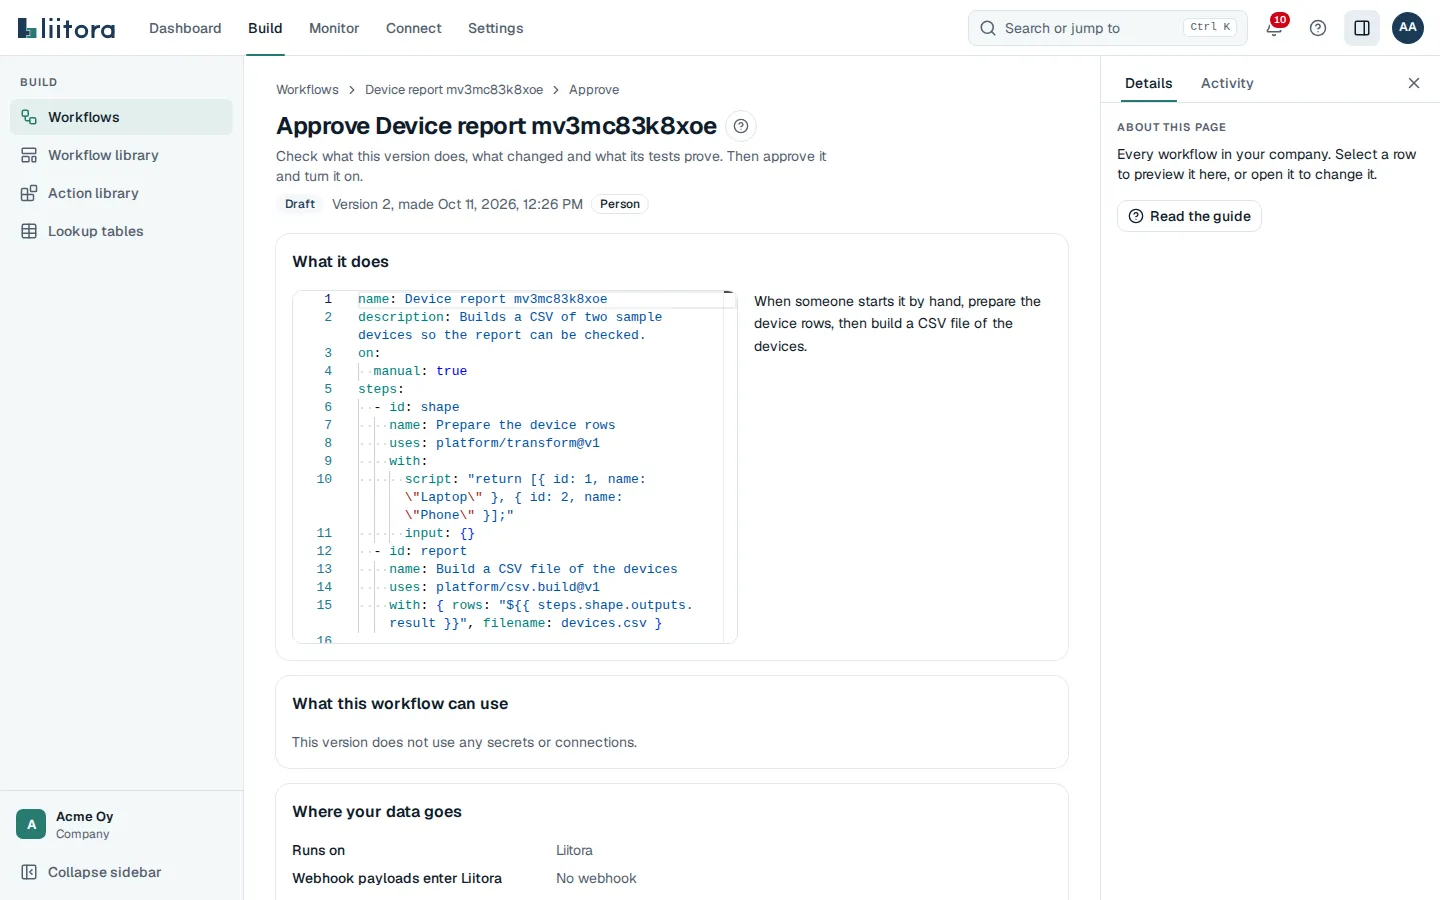Click code line number 12
Viewport: 1440px width, 900px height.
tap(324, 551)
